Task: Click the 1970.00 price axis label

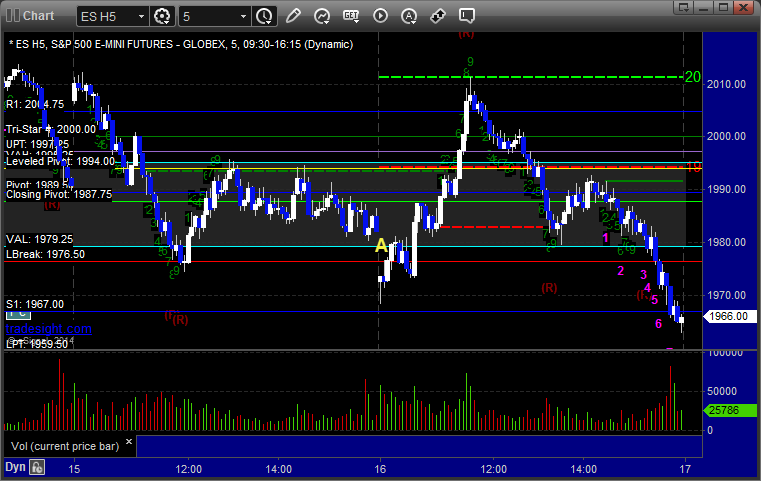Action: (727, 295)
